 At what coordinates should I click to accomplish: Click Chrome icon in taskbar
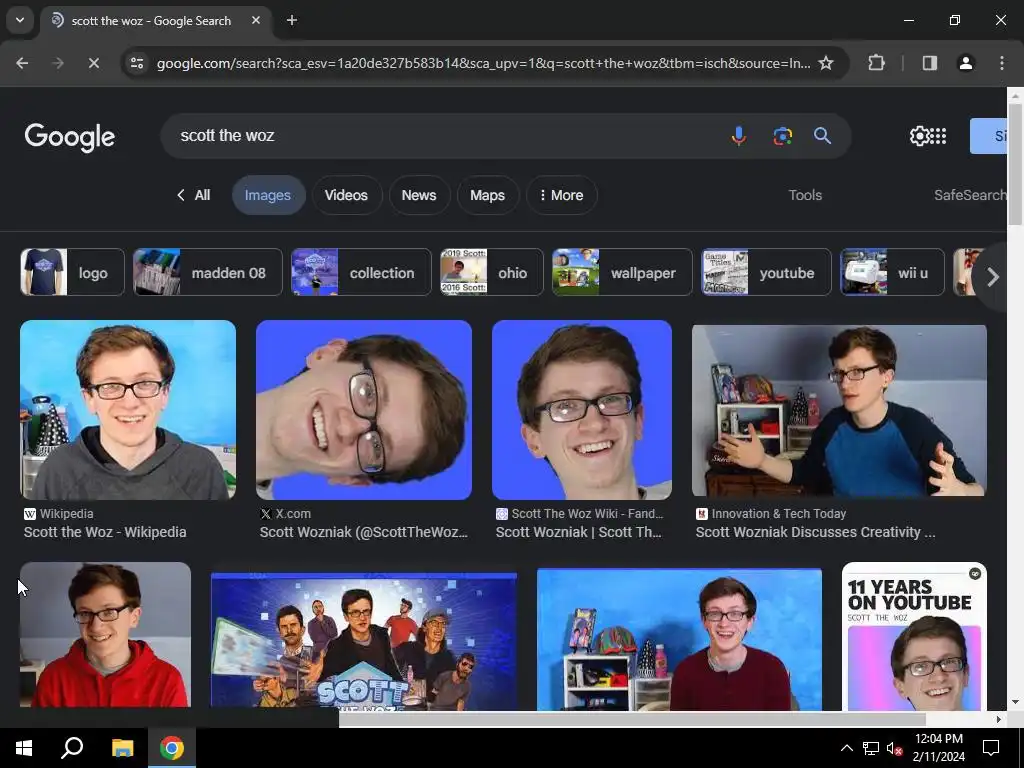172,748
